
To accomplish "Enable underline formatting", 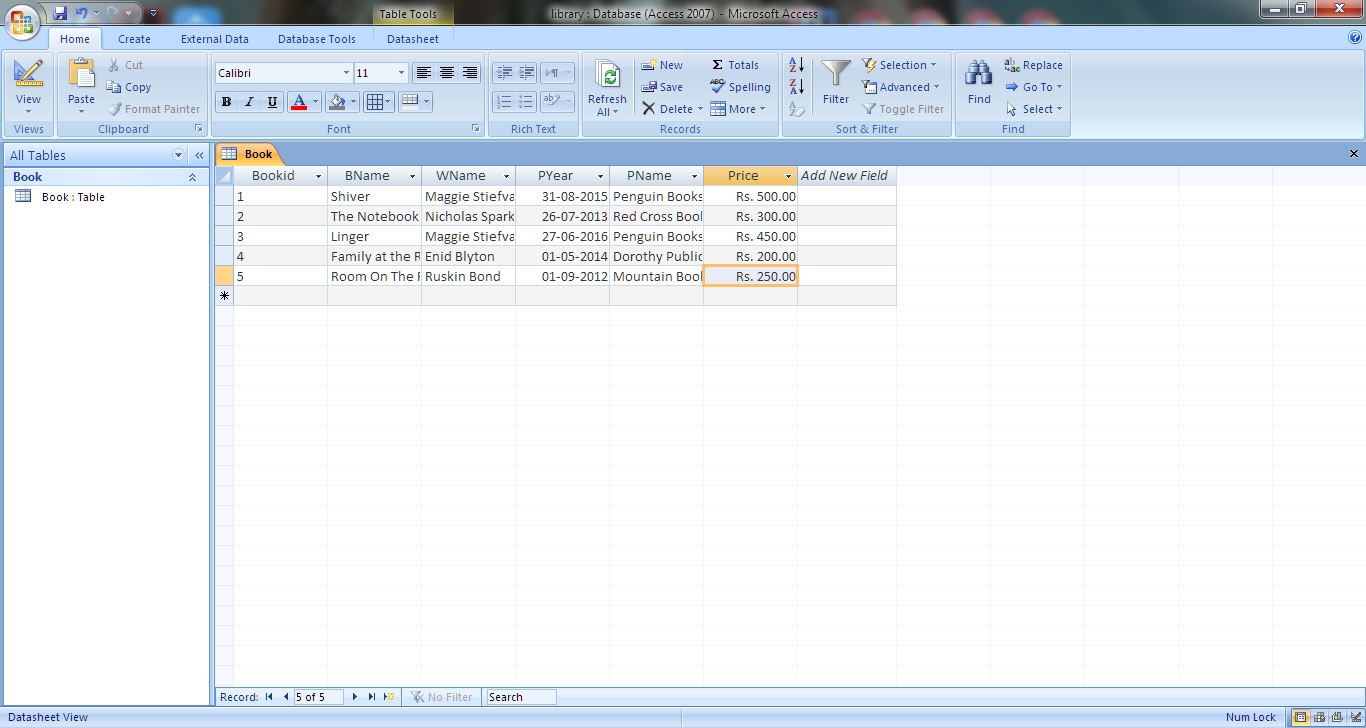I will pyautogui.click(x=272, y=101).
